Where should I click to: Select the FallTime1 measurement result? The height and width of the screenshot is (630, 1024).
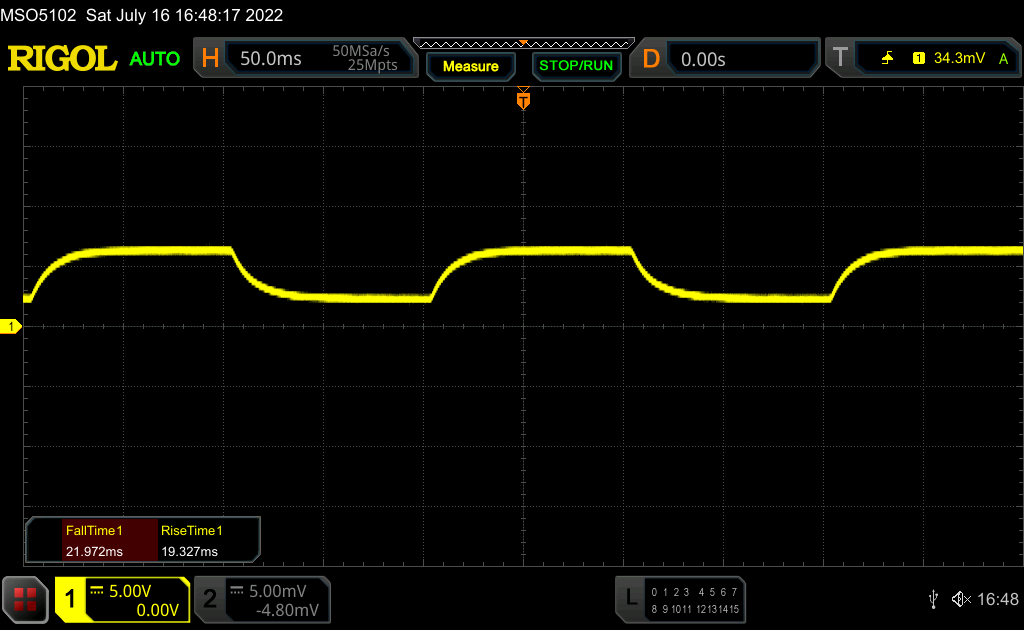click(93, 540)
